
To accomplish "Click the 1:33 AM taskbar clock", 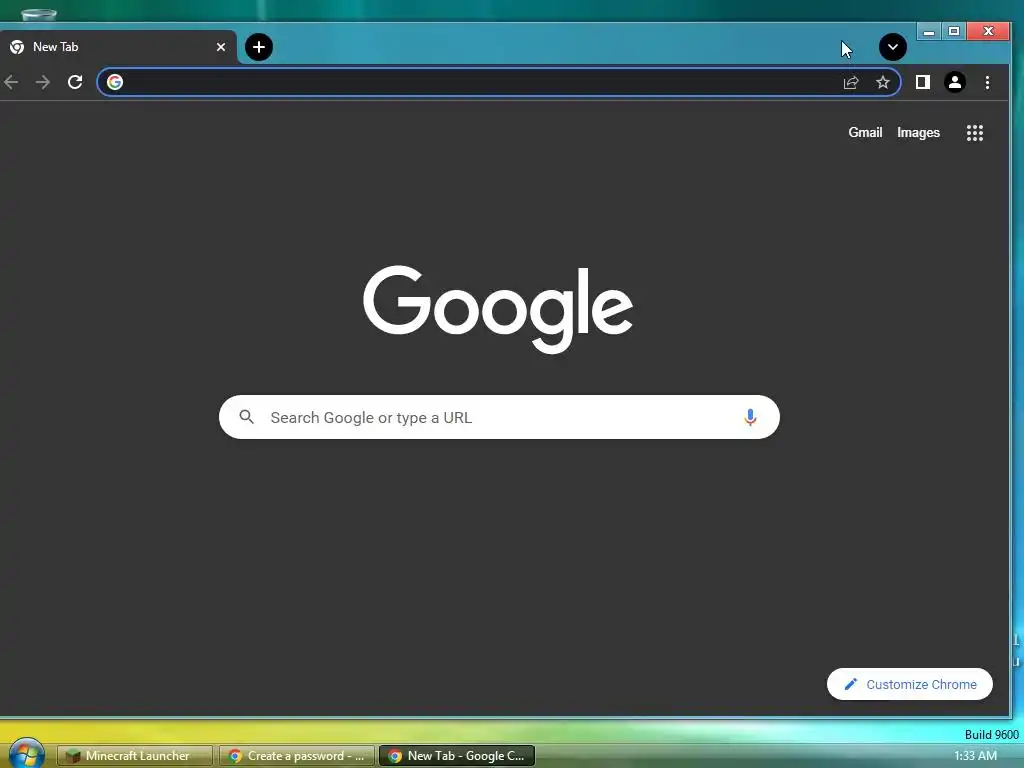I will click(975, 756).
